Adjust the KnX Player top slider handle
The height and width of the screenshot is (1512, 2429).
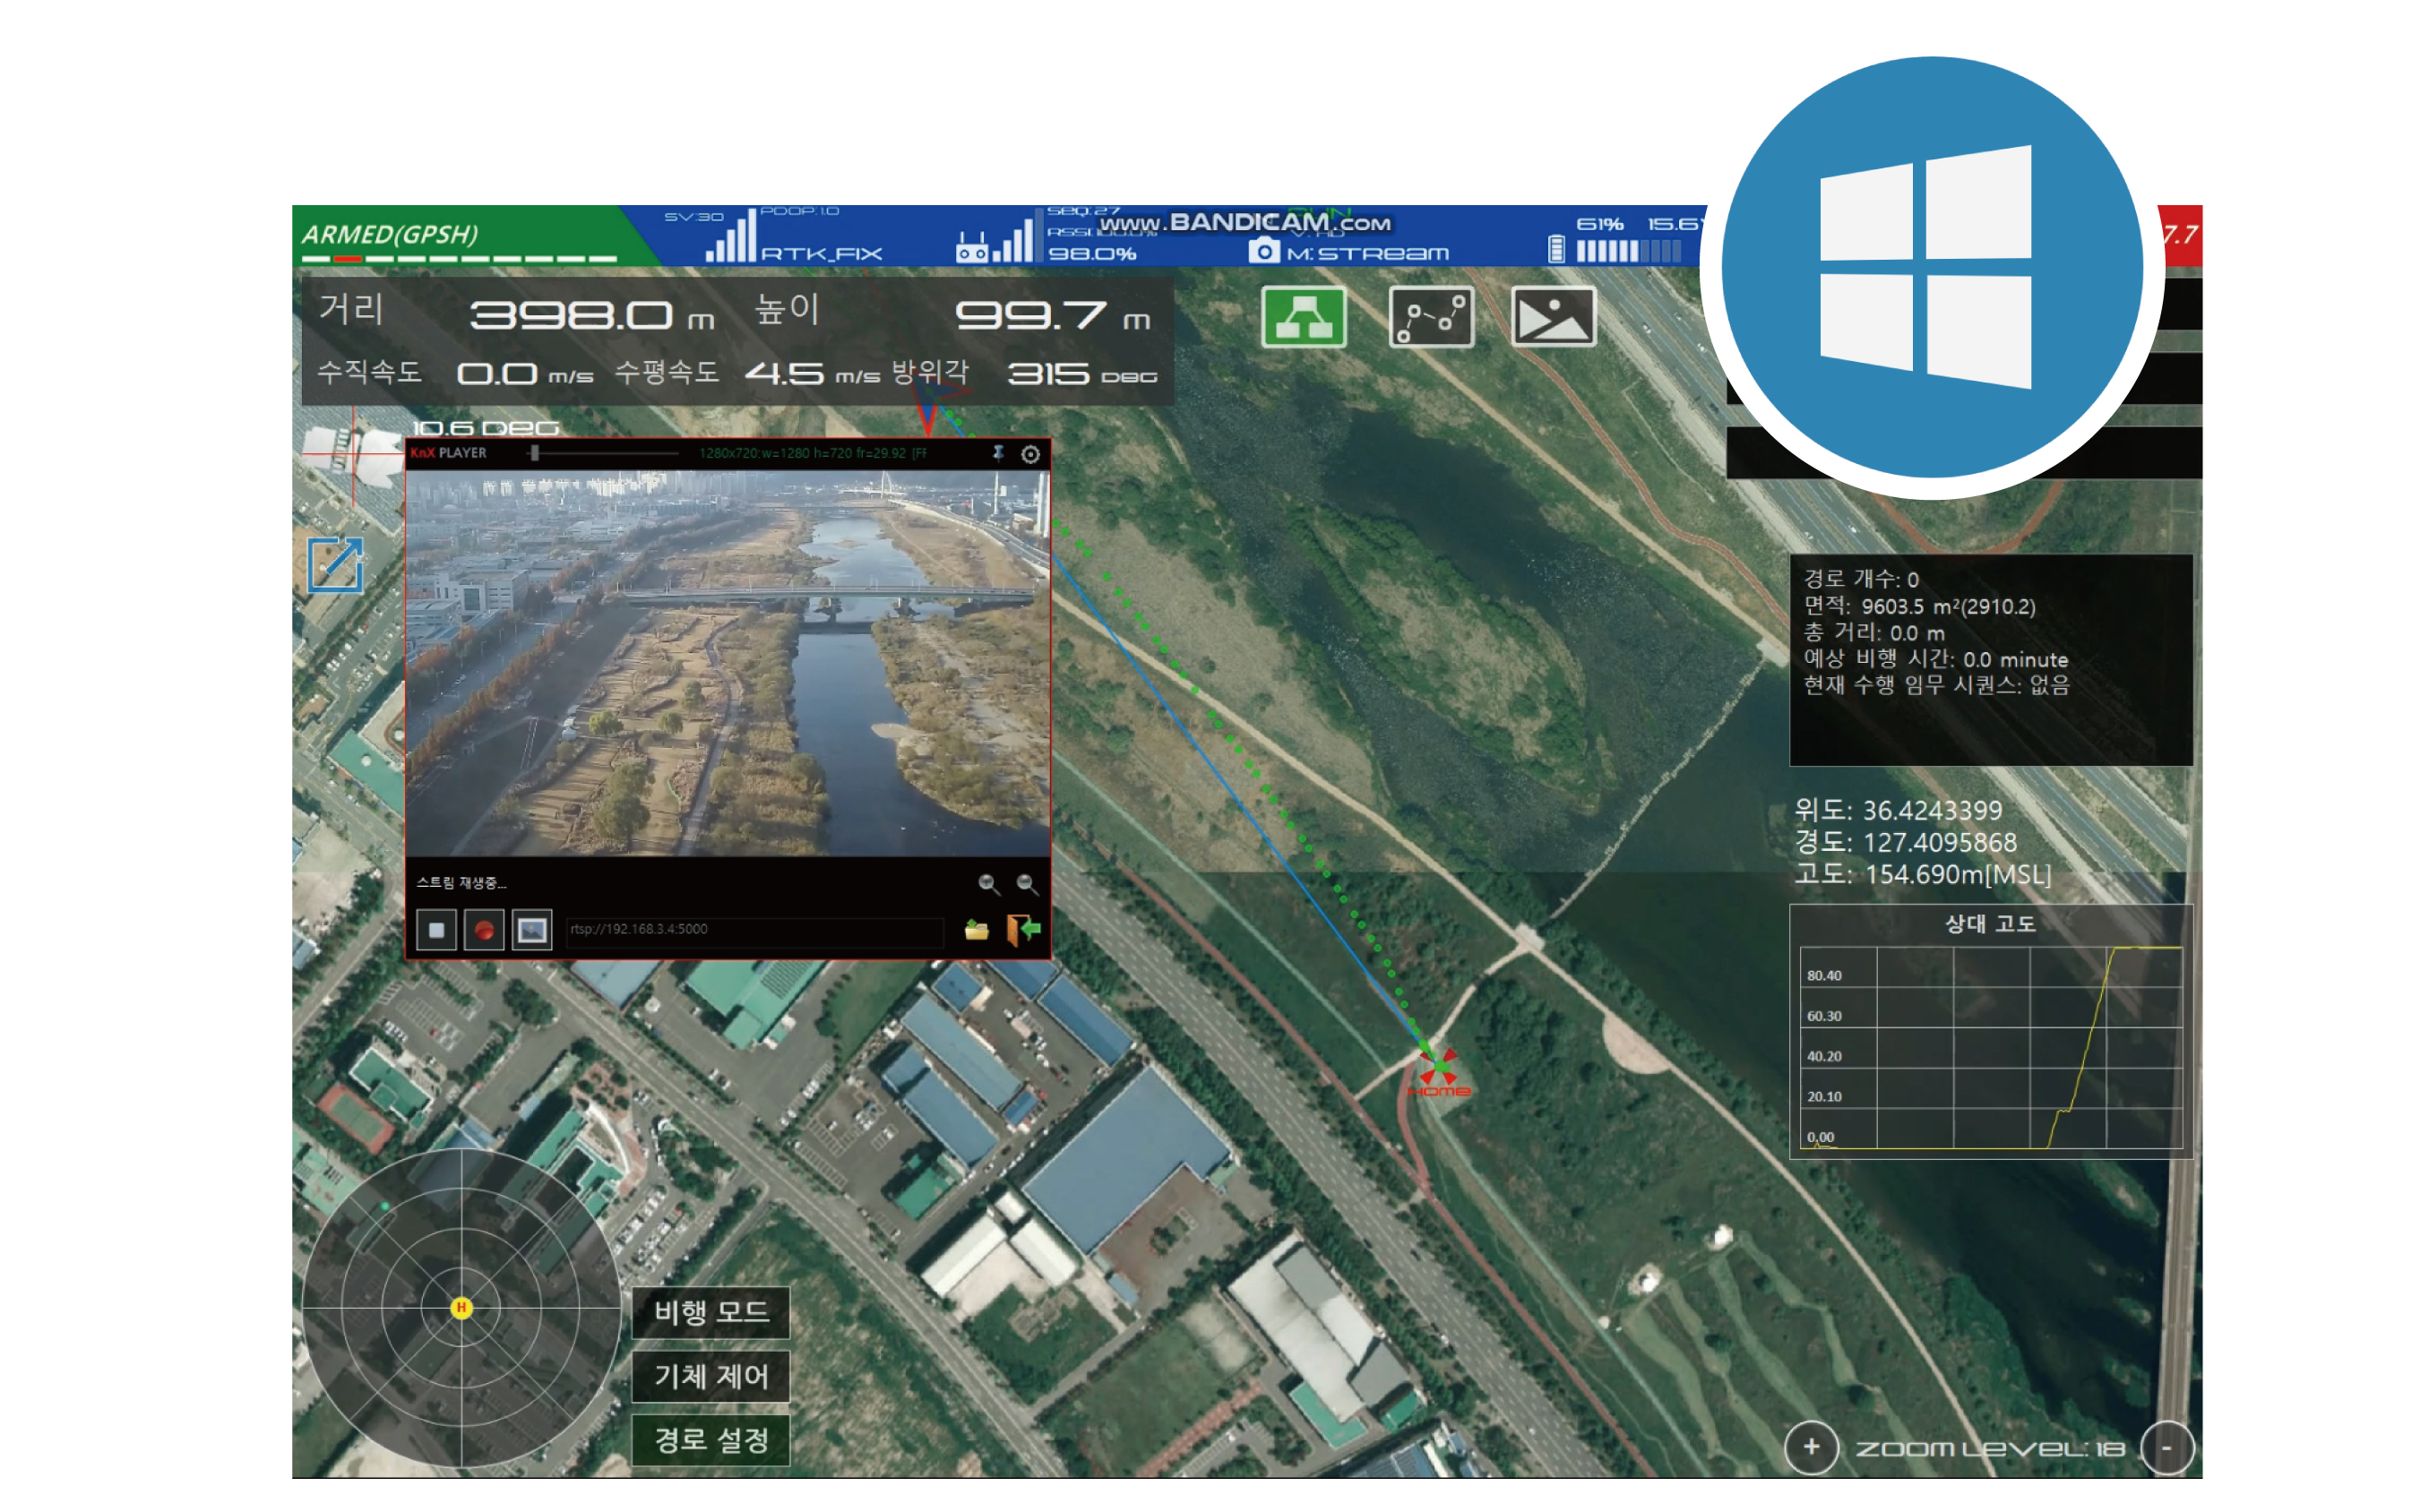537,455
